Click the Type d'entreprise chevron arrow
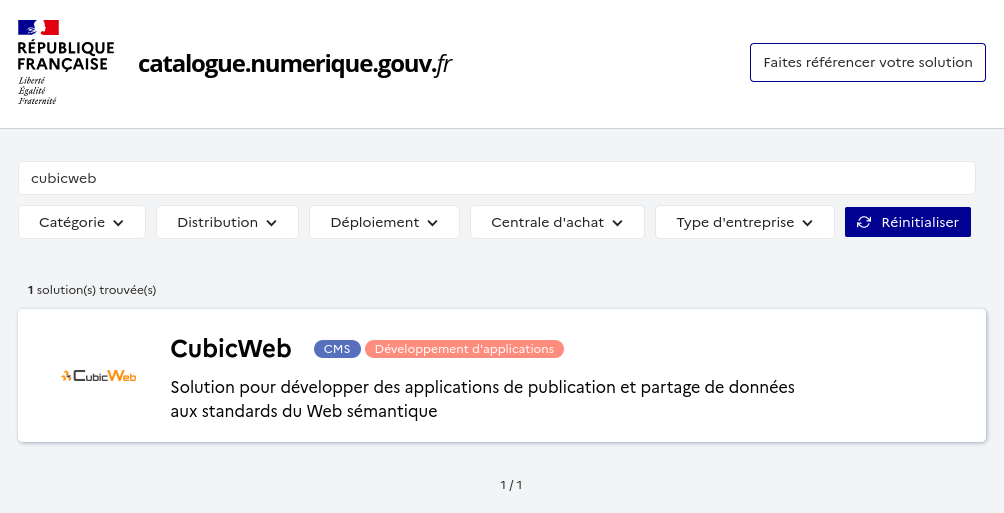This screenshot has width=1004, height=513. tap(807, 223)
